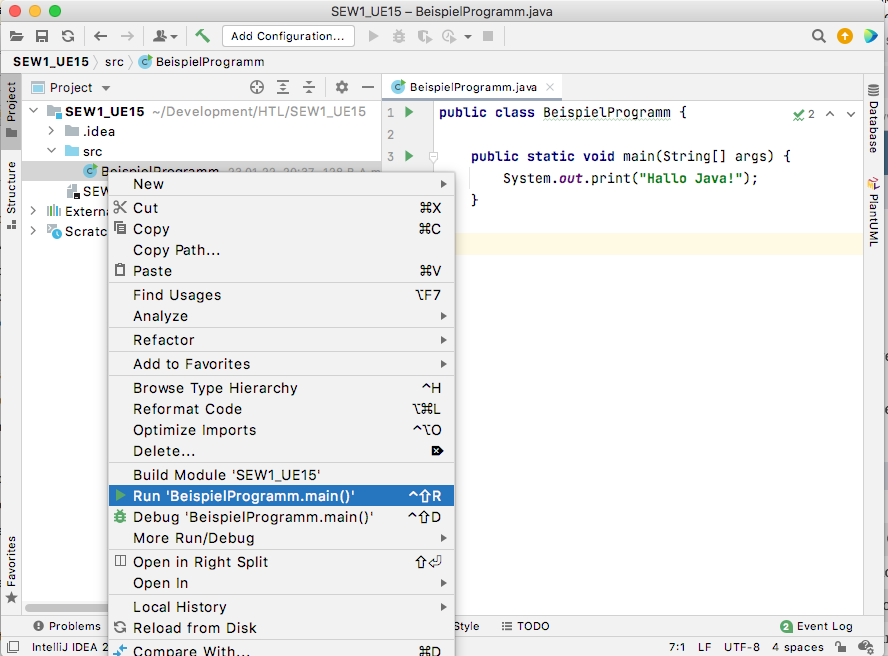The width and height of the screenshot is (888, 656).
Task: Open the Project panel gear options
Action: pyautogui.click(x=341, y=87)
